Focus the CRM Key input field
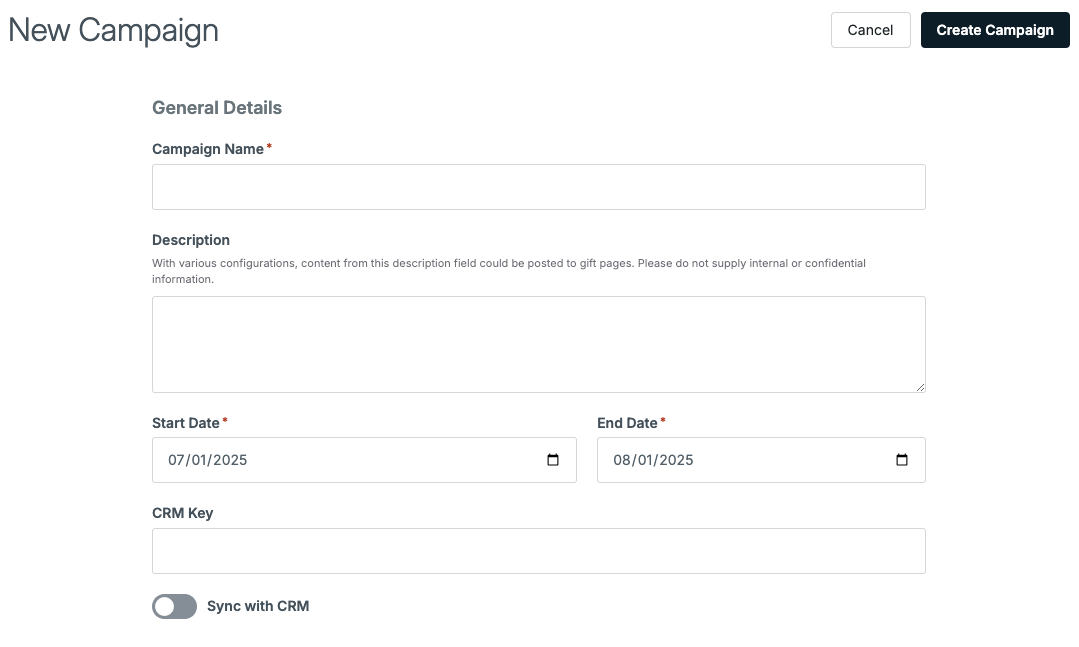 pos(539,551)
